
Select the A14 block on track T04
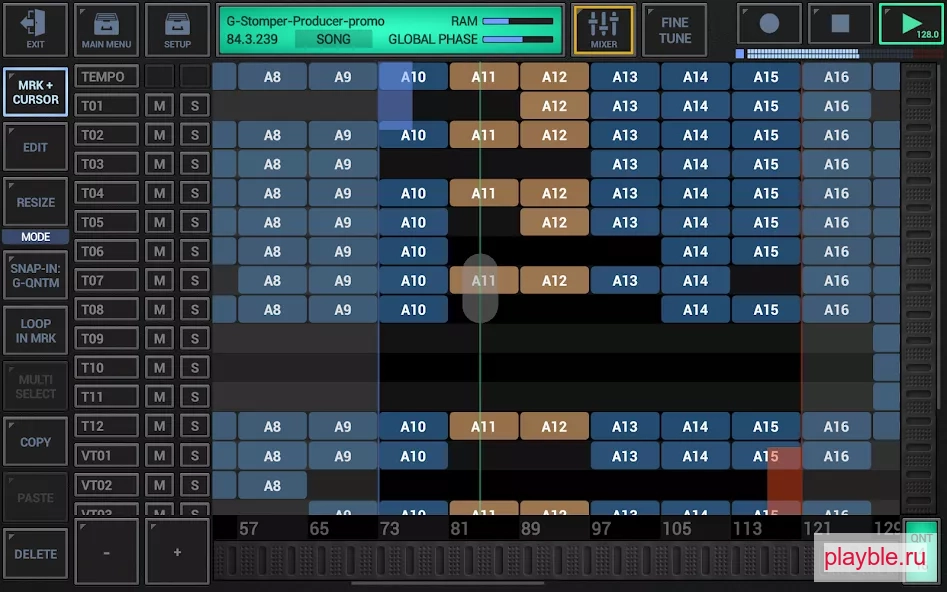[695, 193]
